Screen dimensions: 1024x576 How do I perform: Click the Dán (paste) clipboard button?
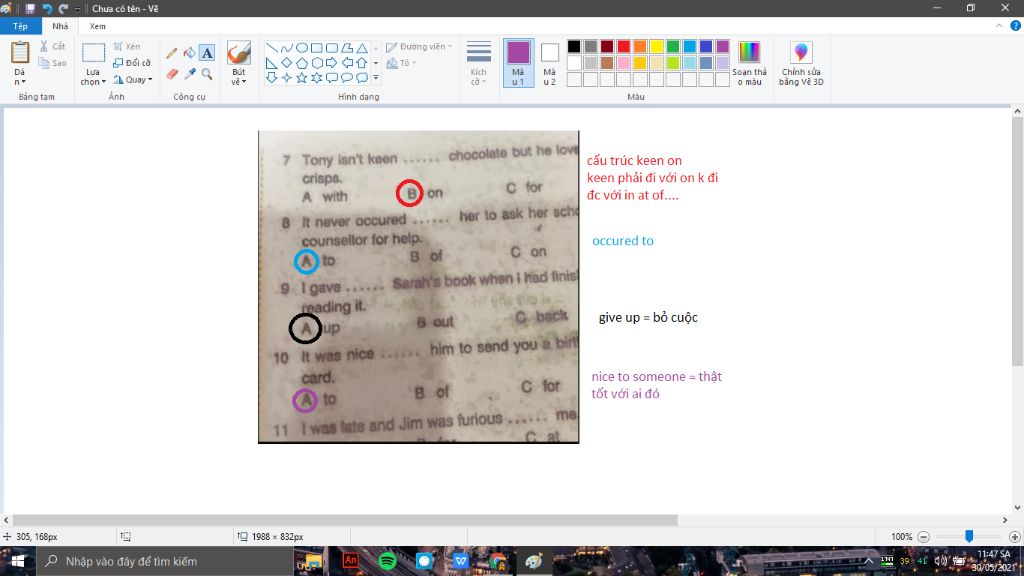pyautogui.click(x=20, y=53)
